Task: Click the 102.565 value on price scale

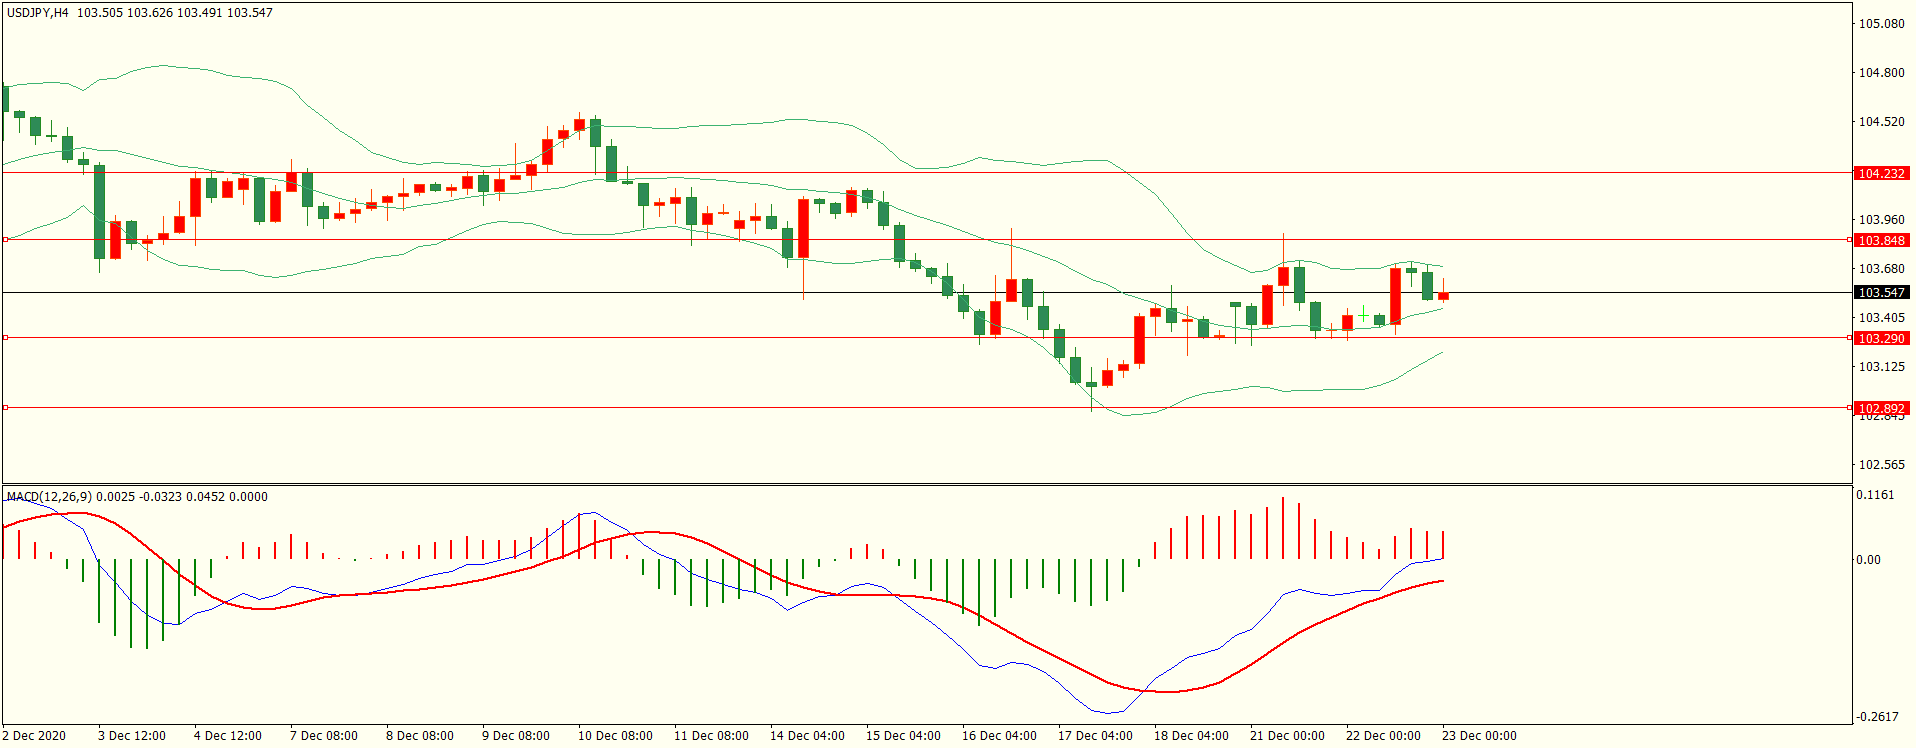Action: coord(1881,465)
